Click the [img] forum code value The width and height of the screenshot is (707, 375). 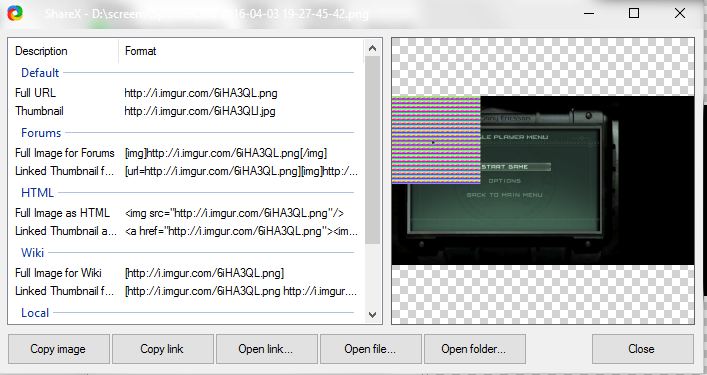coord(226,153)
